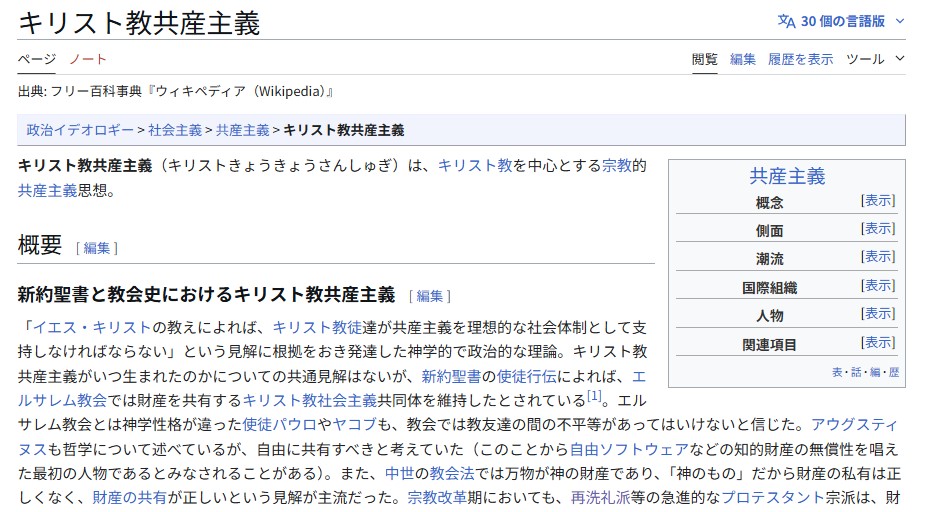Go to 共産主義 breadcrumb link

pos(243,130)
